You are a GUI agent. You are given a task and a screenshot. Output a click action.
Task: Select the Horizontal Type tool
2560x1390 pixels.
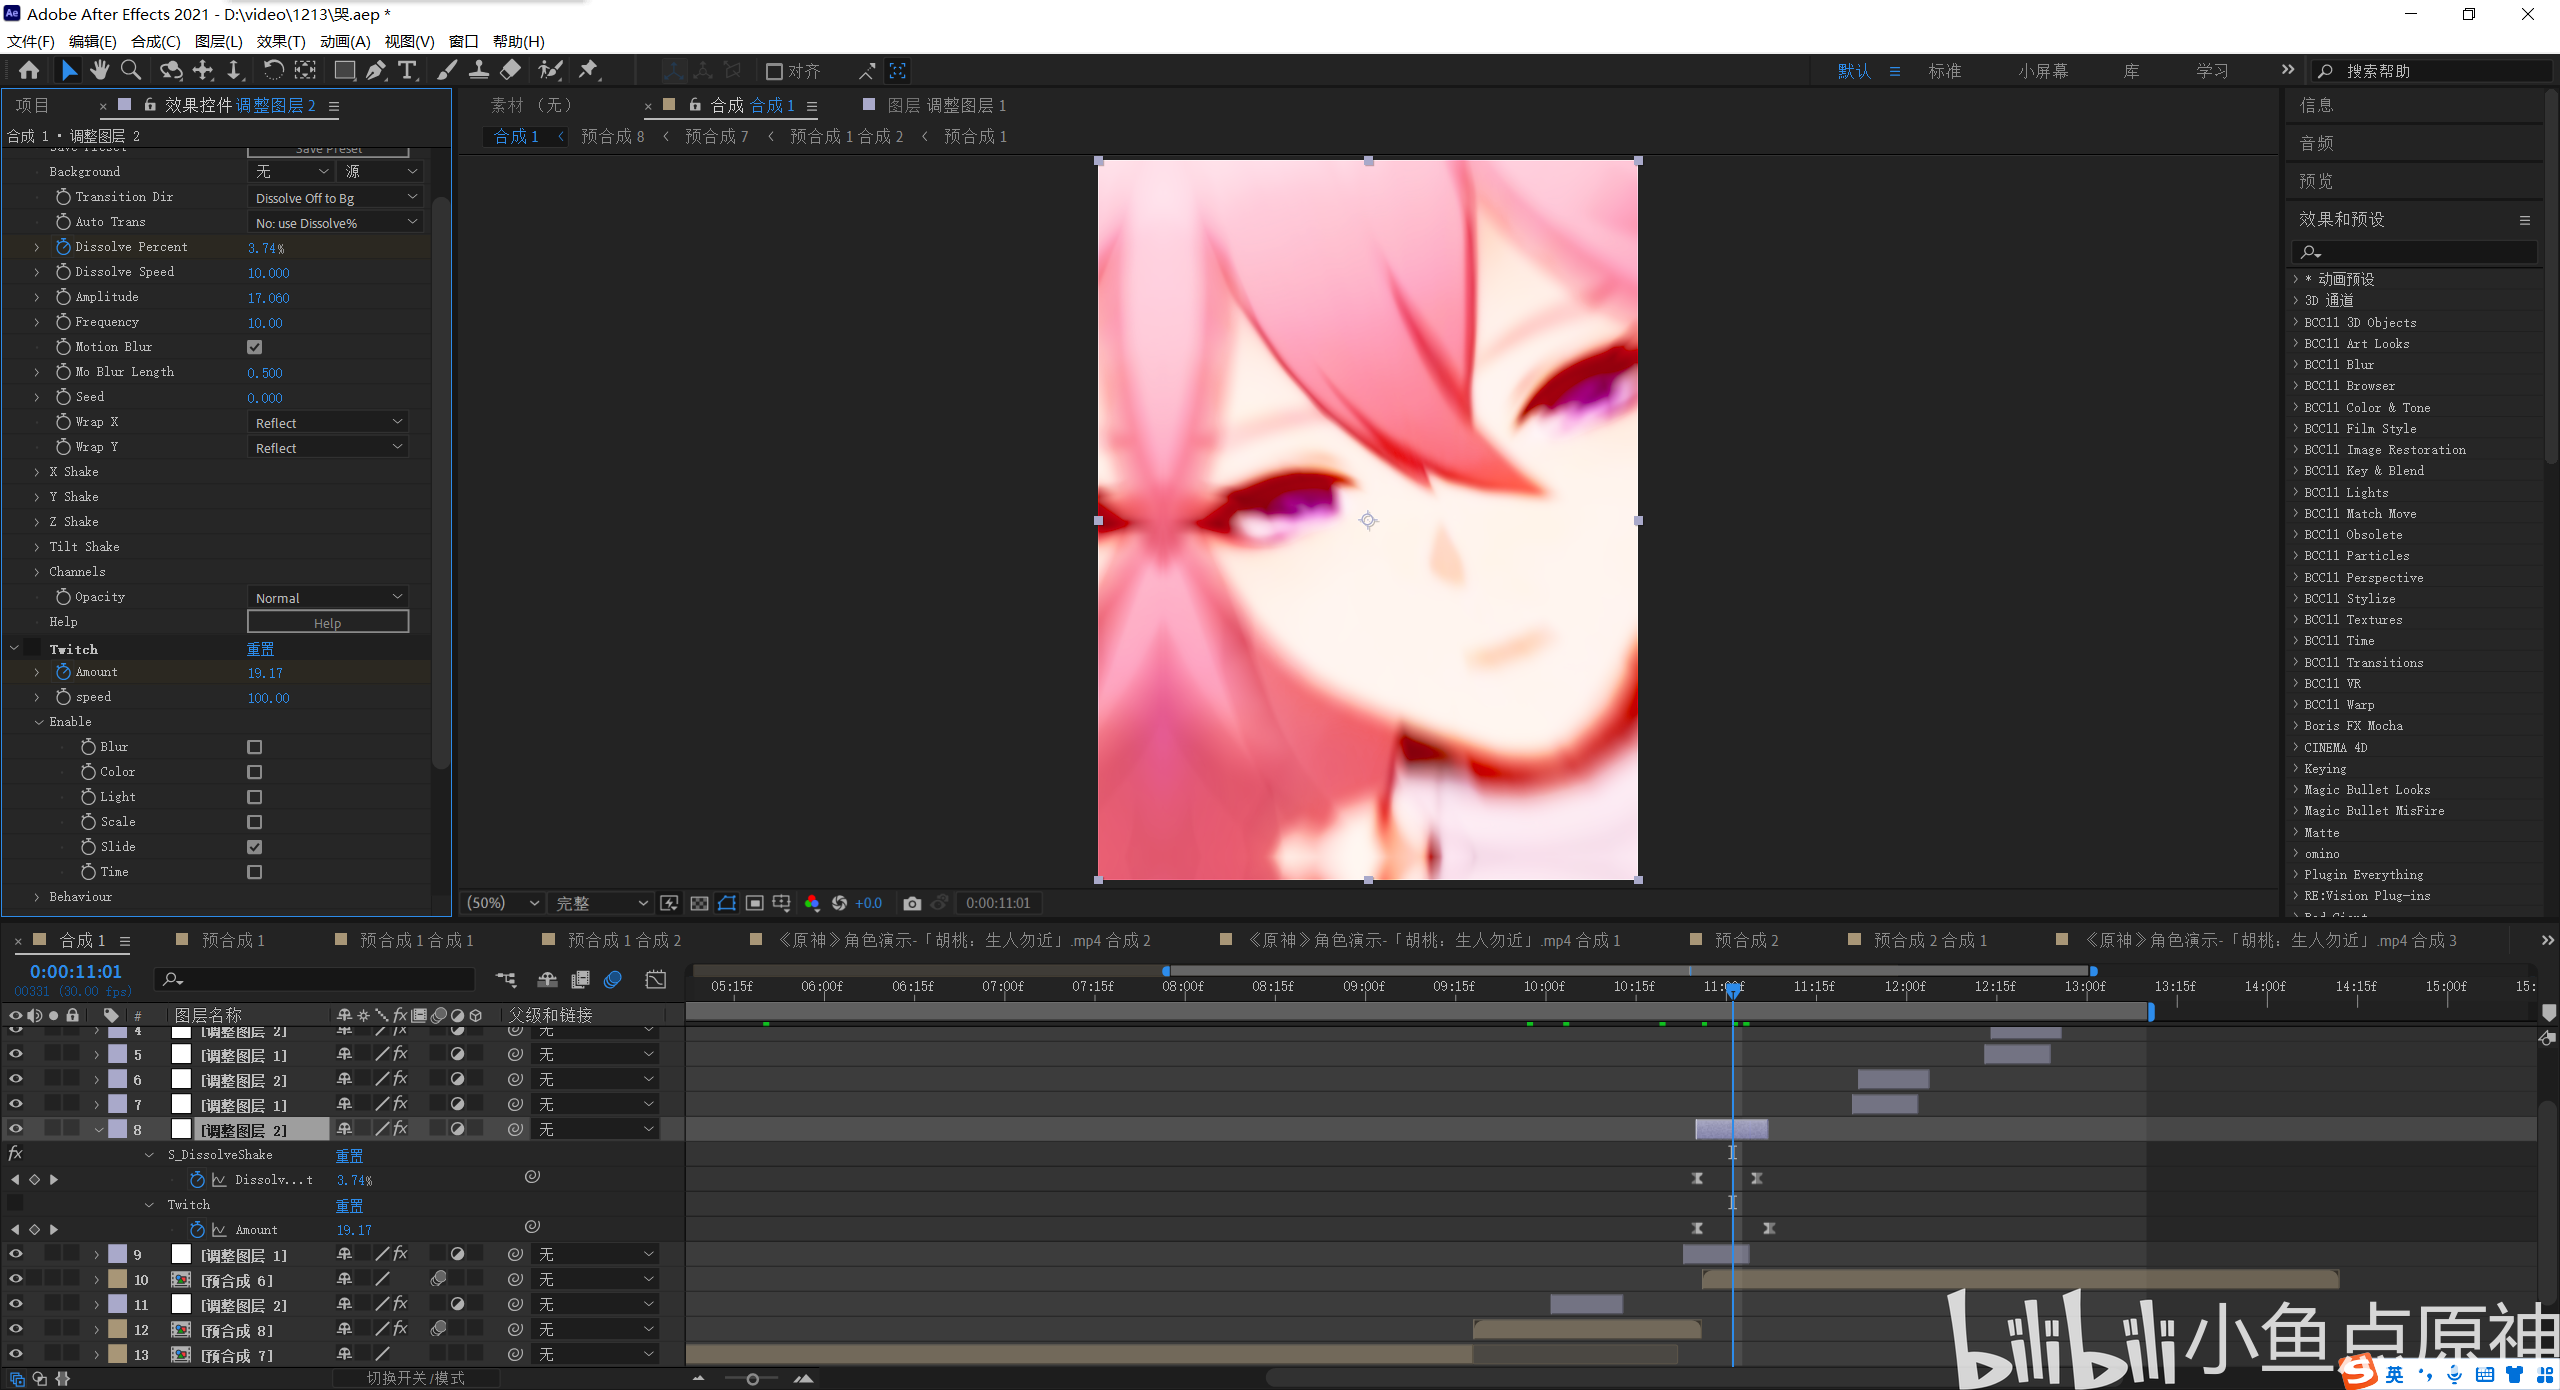coord(407,70)
